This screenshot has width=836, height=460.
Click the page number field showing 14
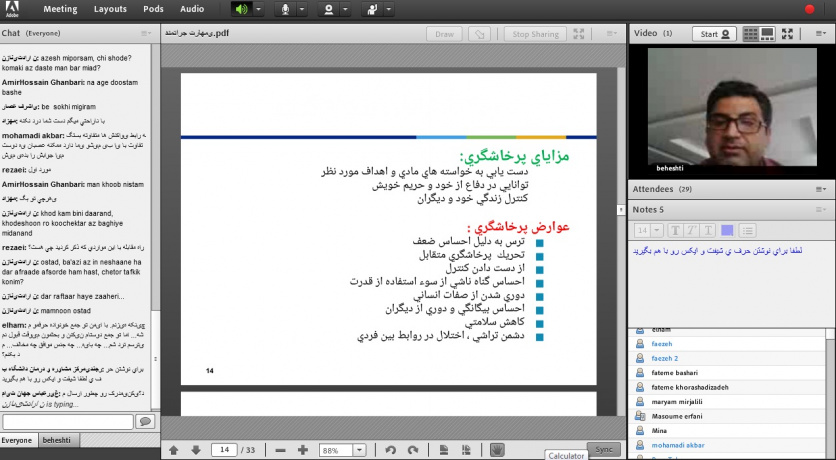(224, 450)
